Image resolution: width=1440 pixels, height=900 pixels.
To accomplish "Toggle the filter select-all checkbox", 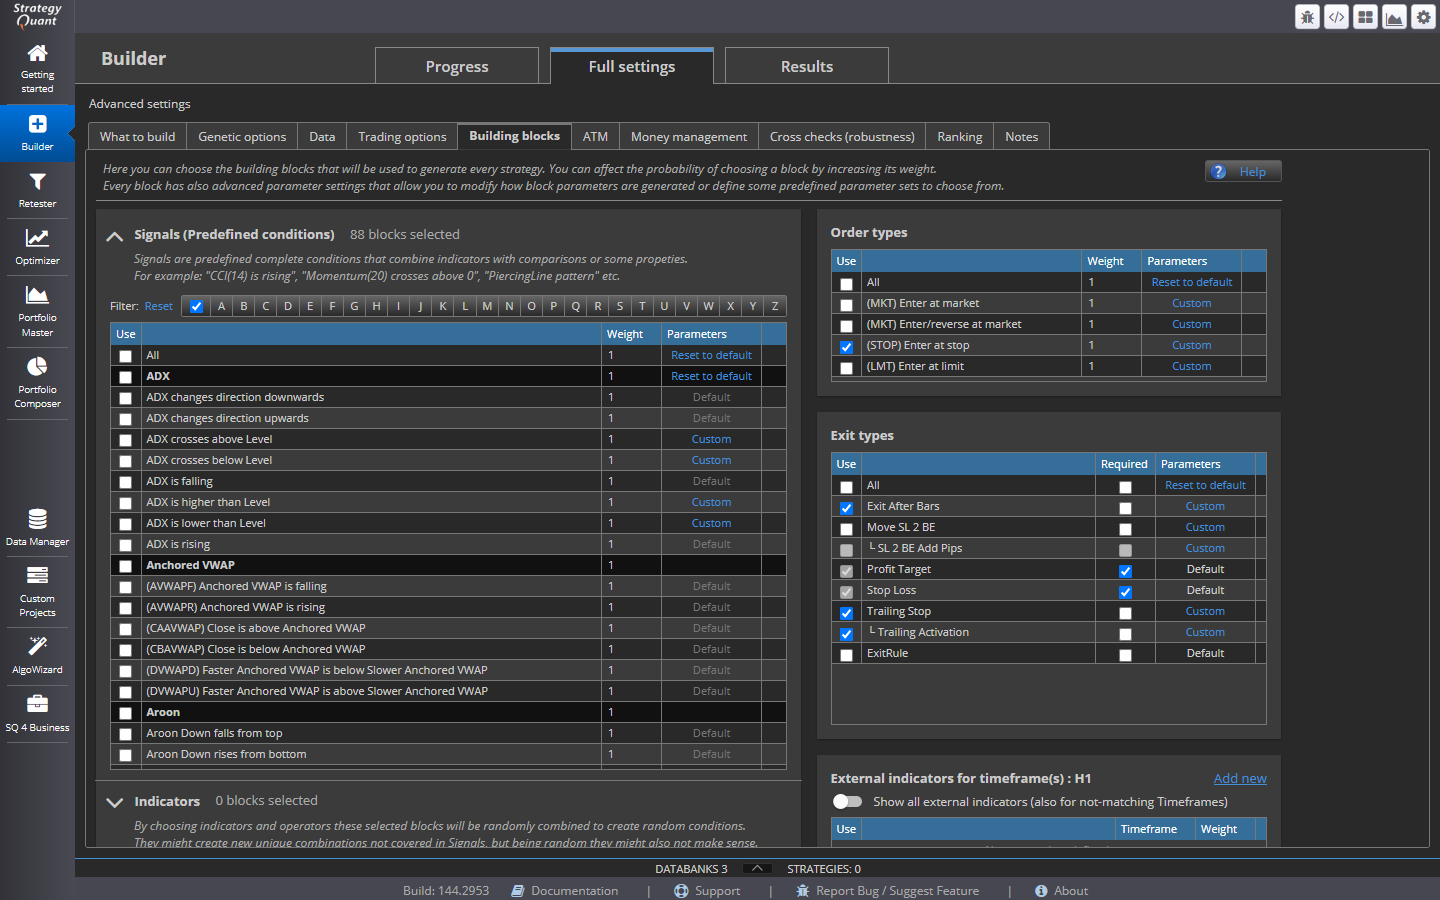I will [196, 307].
